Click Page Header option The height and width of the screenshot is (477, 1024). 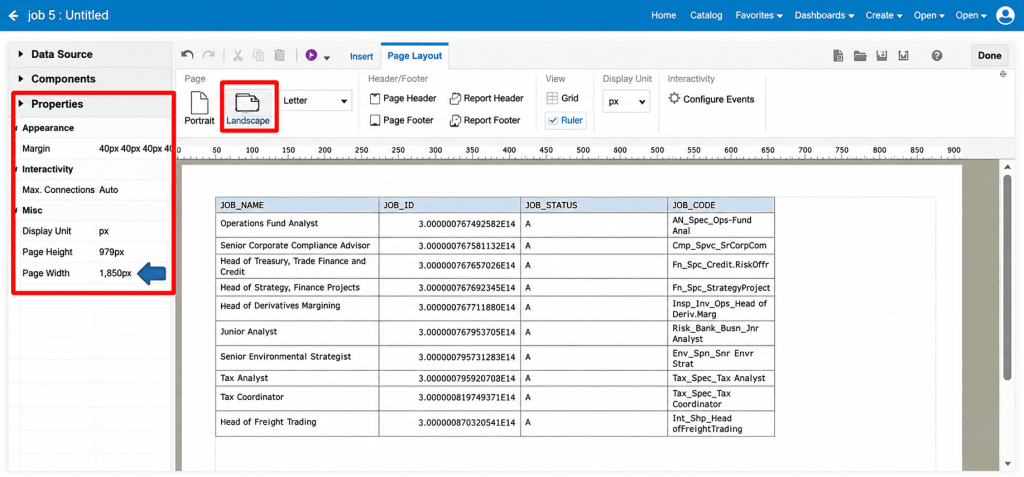click(x=403, y=98)
